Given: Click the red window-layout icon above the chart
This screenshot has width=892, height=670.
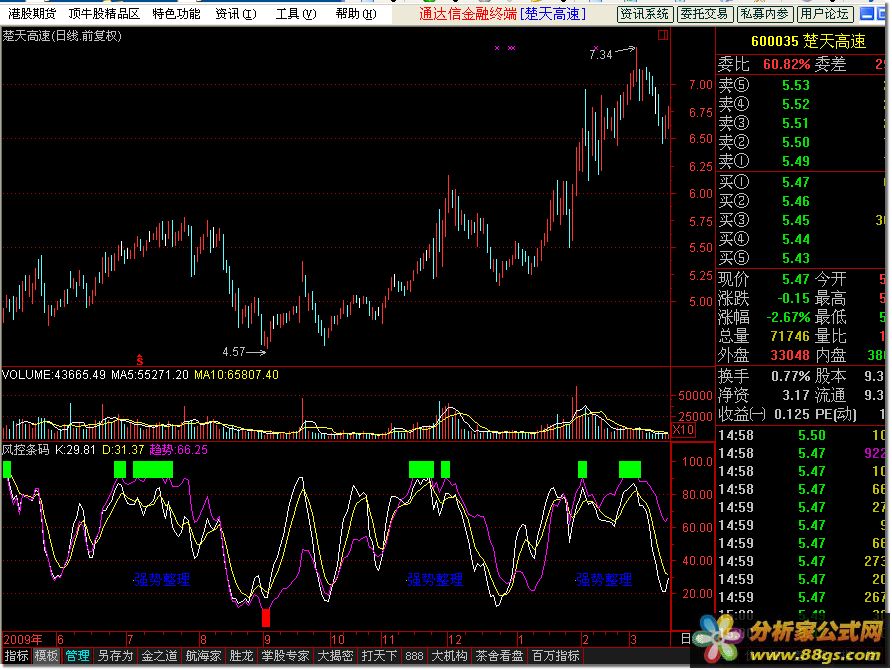Looking at the screenshot, I should click(663, 36).
